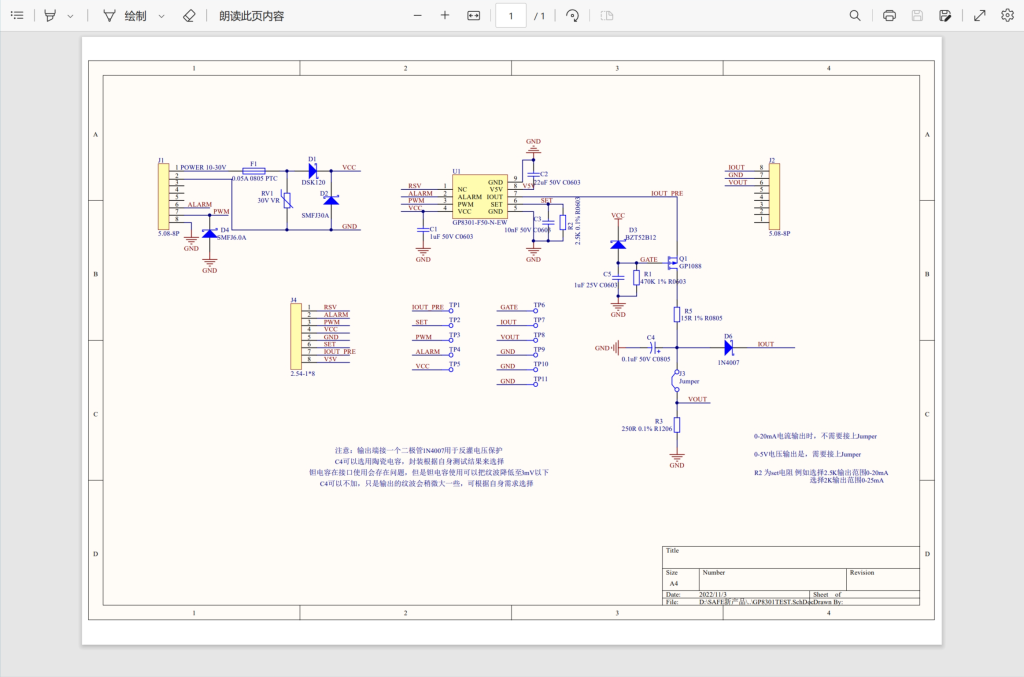The image size is (1024, 677).
Task: Select the highlighter tool
Action: click(50, 16)
